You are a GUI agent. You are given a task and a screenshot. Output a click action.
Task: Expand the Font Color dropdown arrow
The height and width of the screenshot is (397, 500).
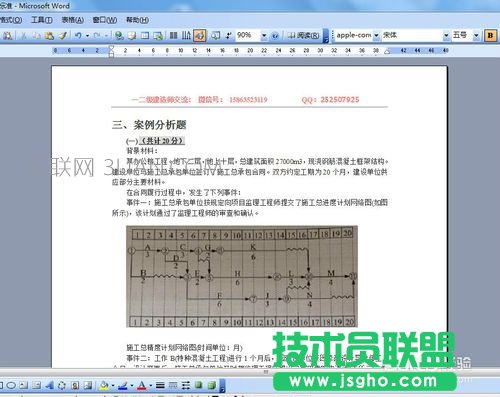(x=151, y=386)
